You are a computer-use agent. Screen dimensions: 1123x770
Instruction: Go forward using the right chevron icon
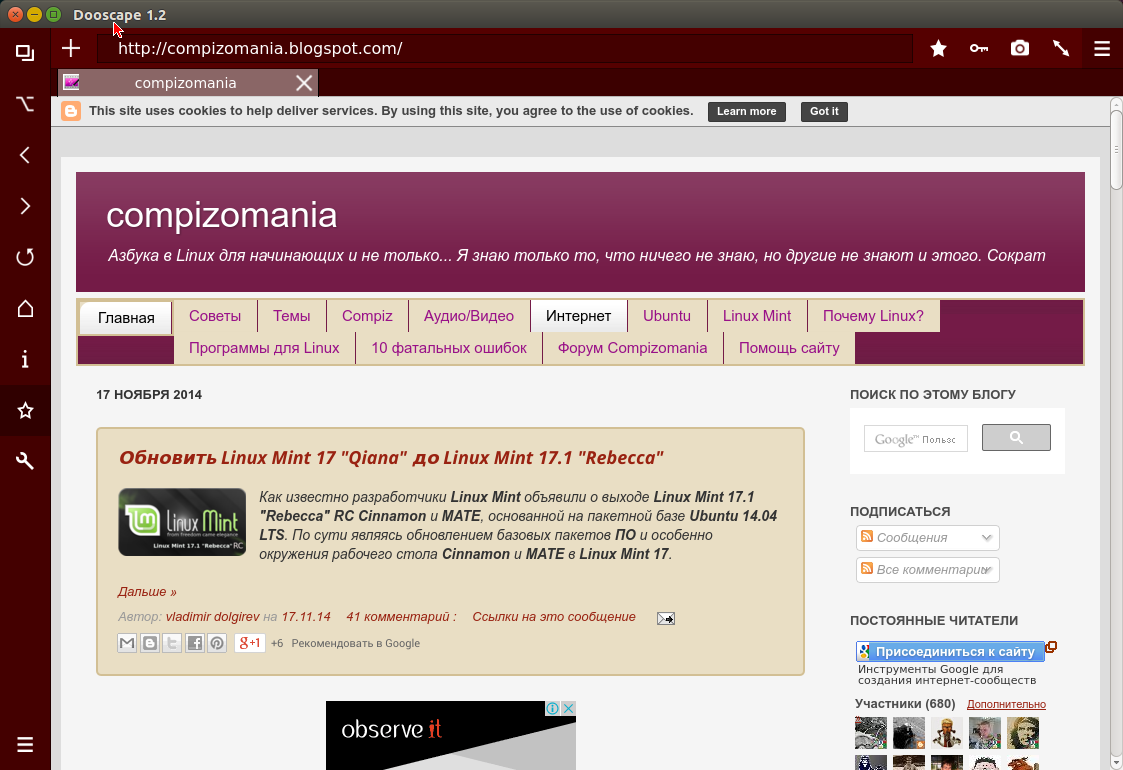click(x=25, y=206)
